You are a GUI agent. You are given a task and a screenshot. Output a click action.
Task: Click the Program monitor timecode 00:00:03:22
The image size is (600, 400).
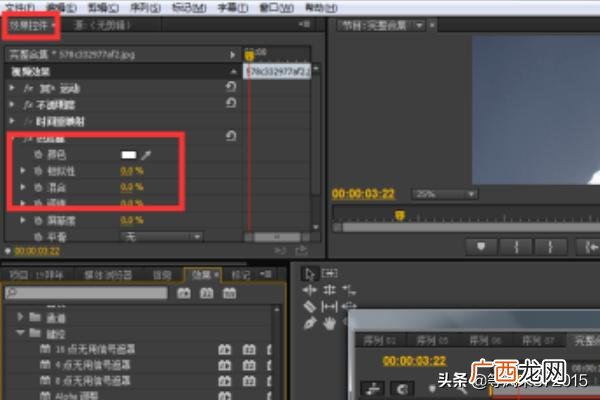coord(363,194)
